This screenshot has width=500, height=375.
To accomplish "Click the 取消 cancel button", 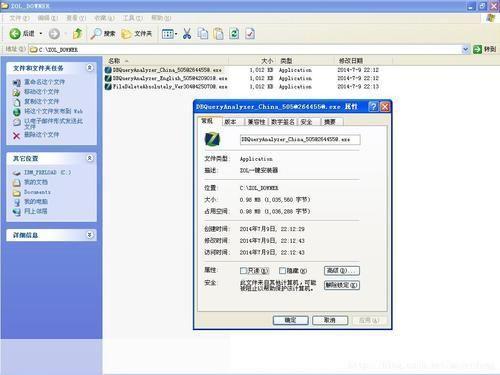I will 330,320.
